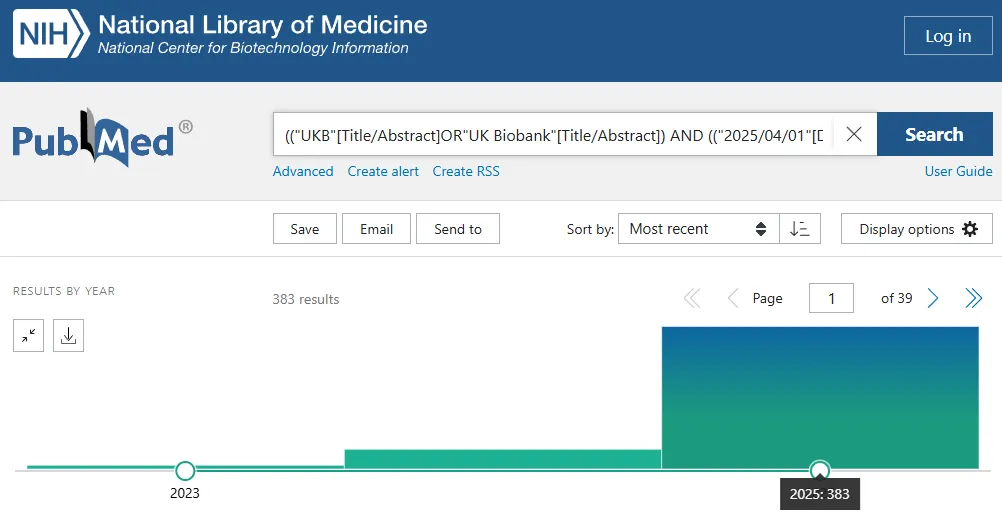Clear the search query with X

point(854,134)
